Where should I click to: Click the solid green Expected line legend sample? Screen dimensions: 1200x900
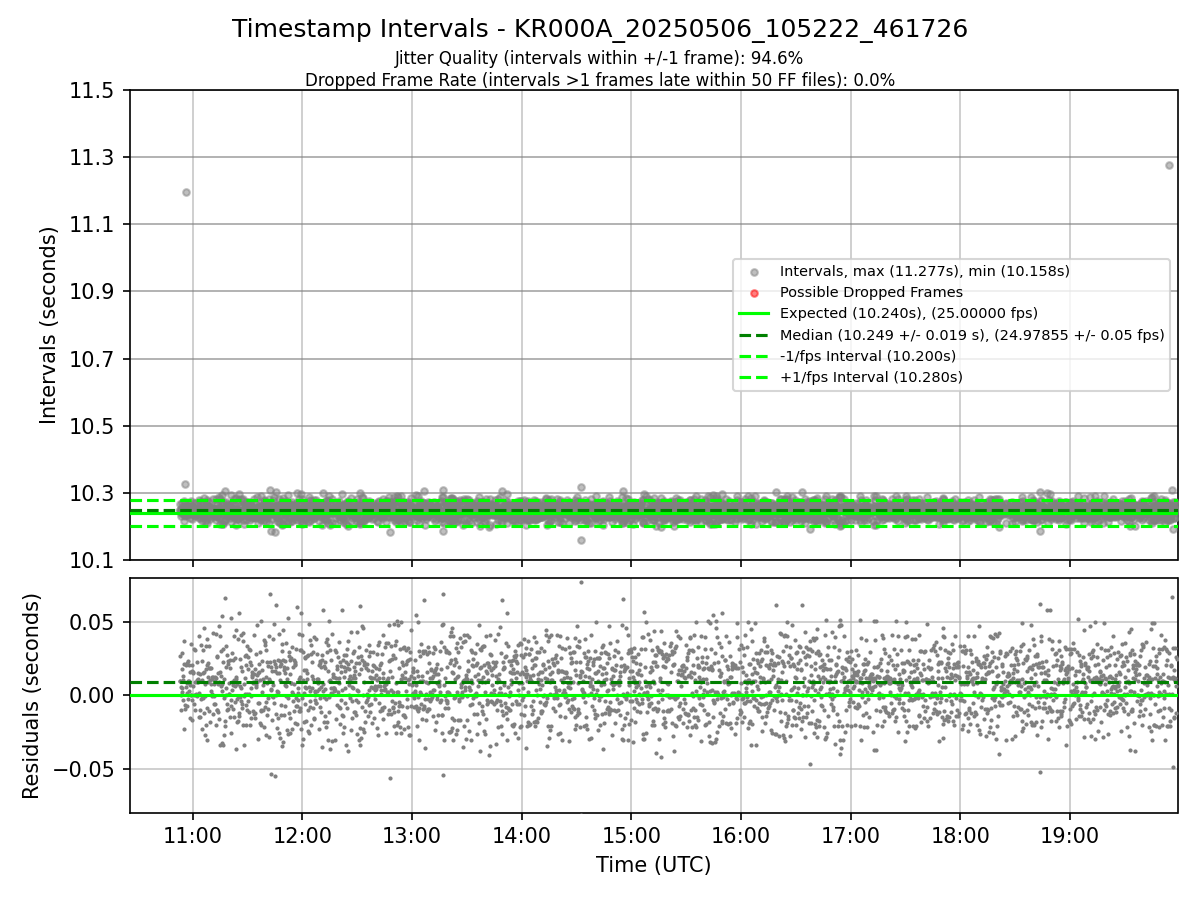[755, 314]
